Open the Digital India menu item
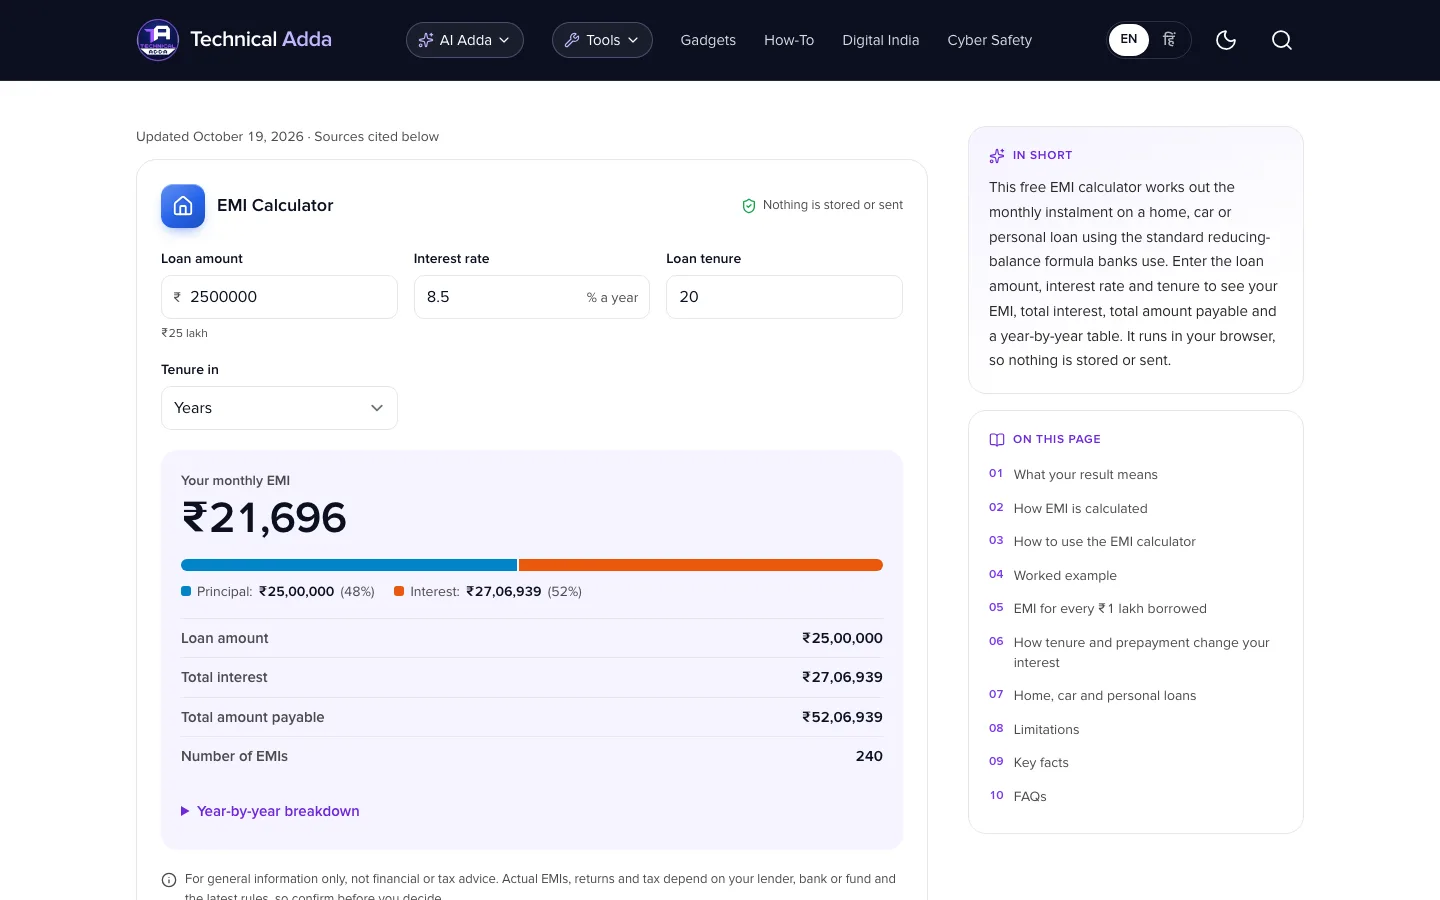 pyautogui.click(x=881, y=40)
